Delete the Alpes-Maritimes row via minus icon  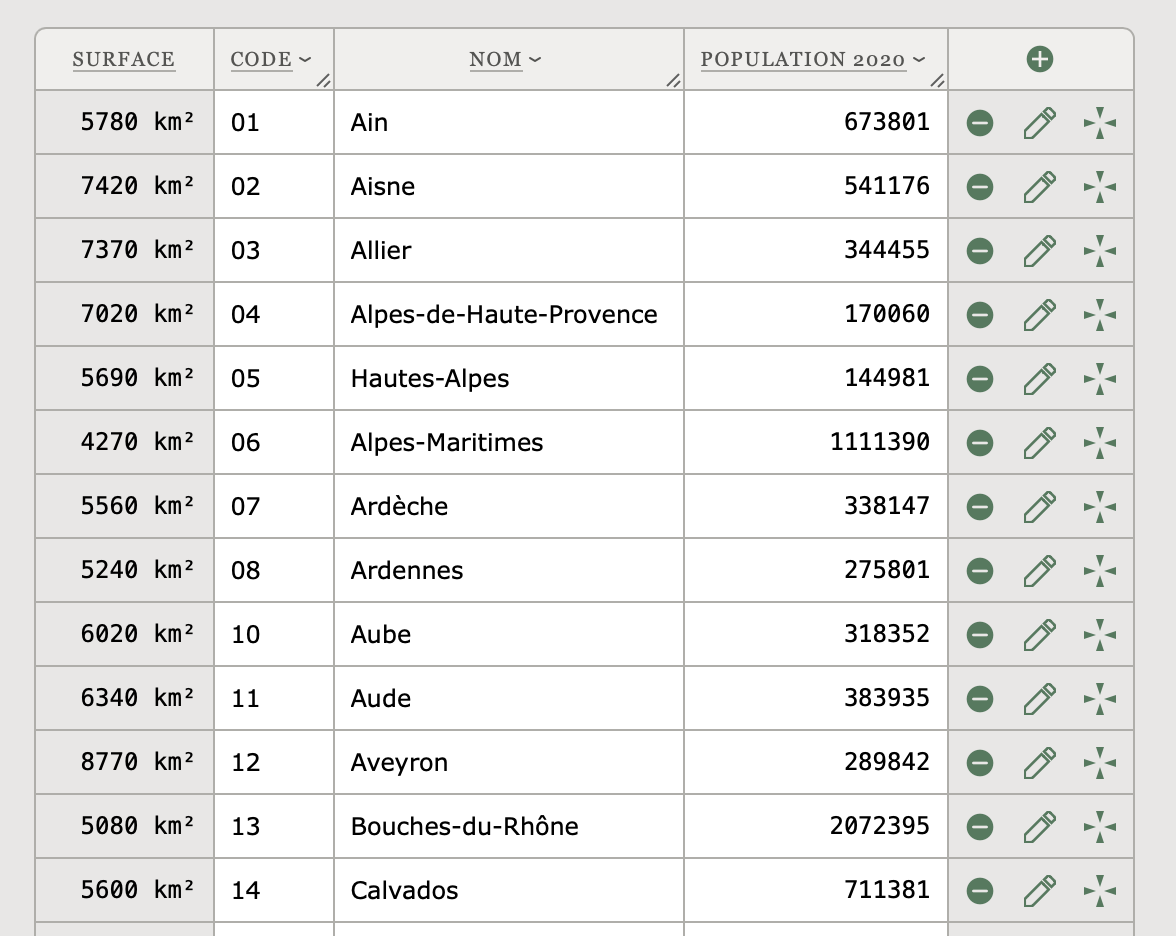click(980, 443)
